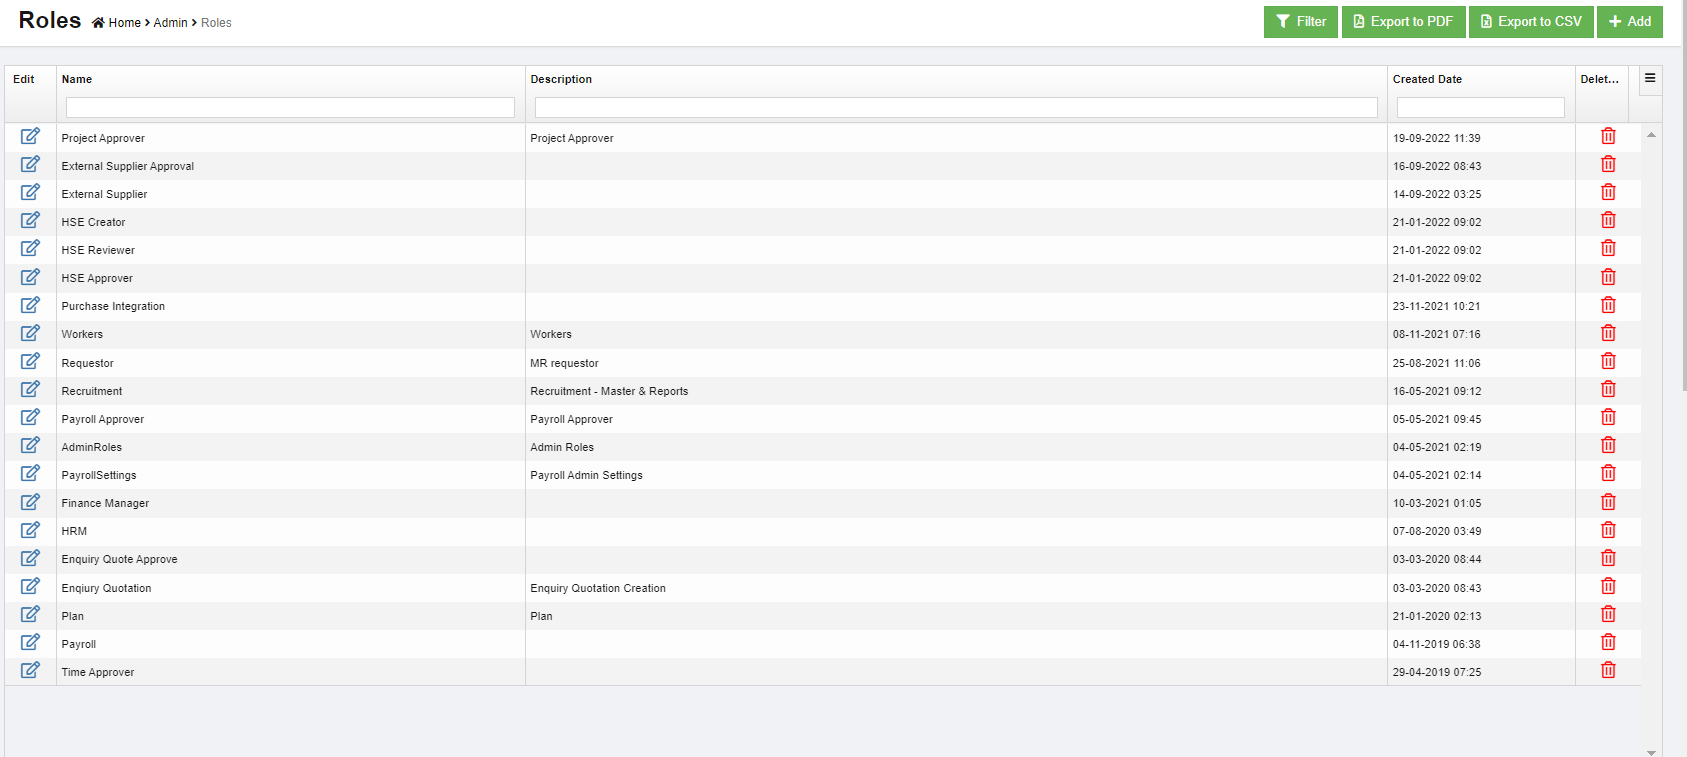The image size is (1687, 757).
Task: Open edit for Recruitment role
Action: (30, 389)
